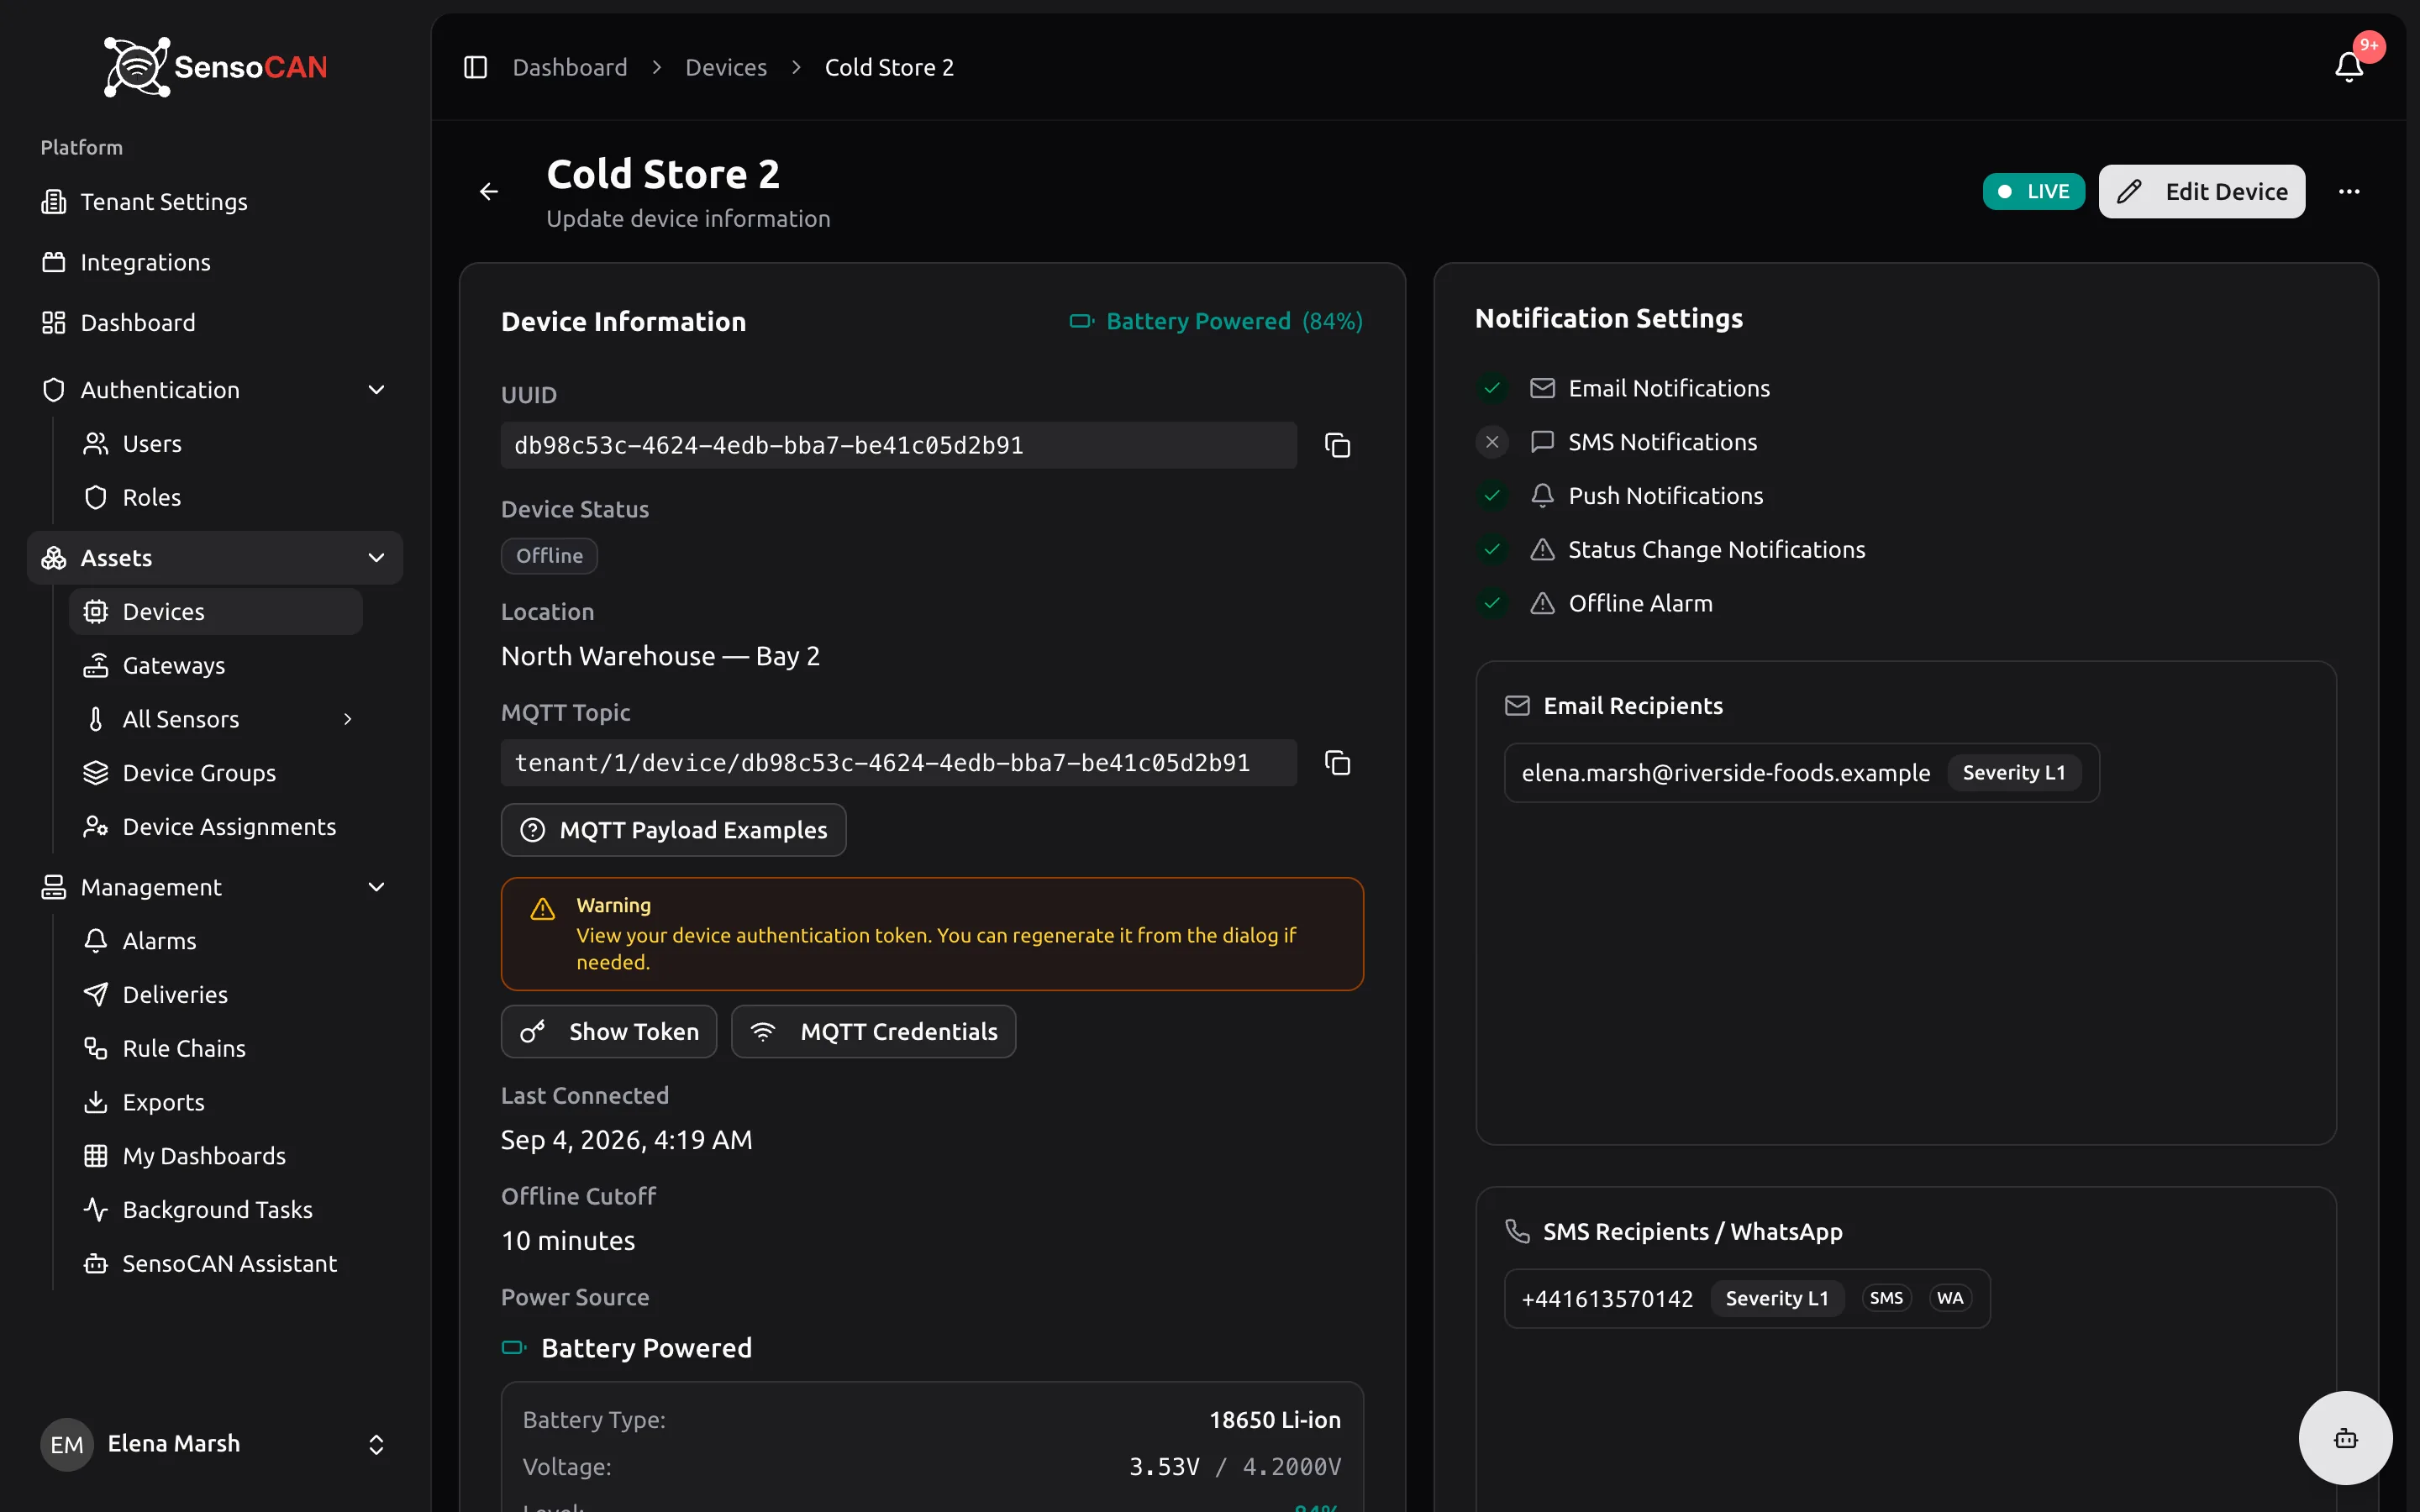Open Deliveries page

[215, 995]
